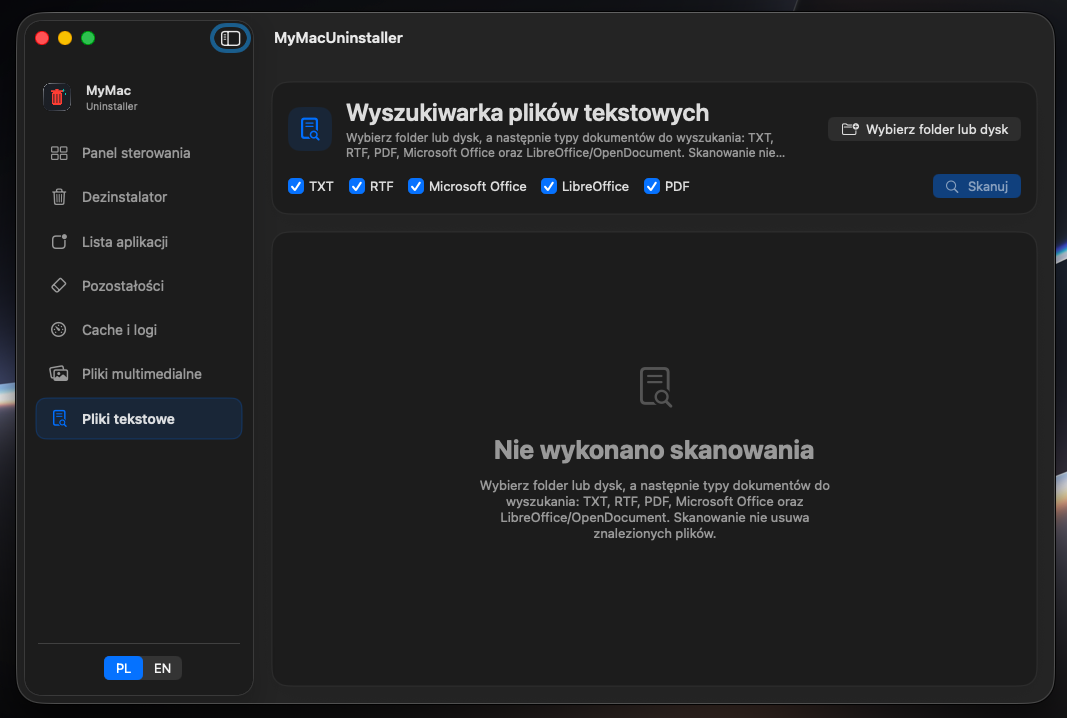The height and width of the screenshot is (718, 1067).
Task: Click Wybierz folder lub dysk button
Action: 924,129
